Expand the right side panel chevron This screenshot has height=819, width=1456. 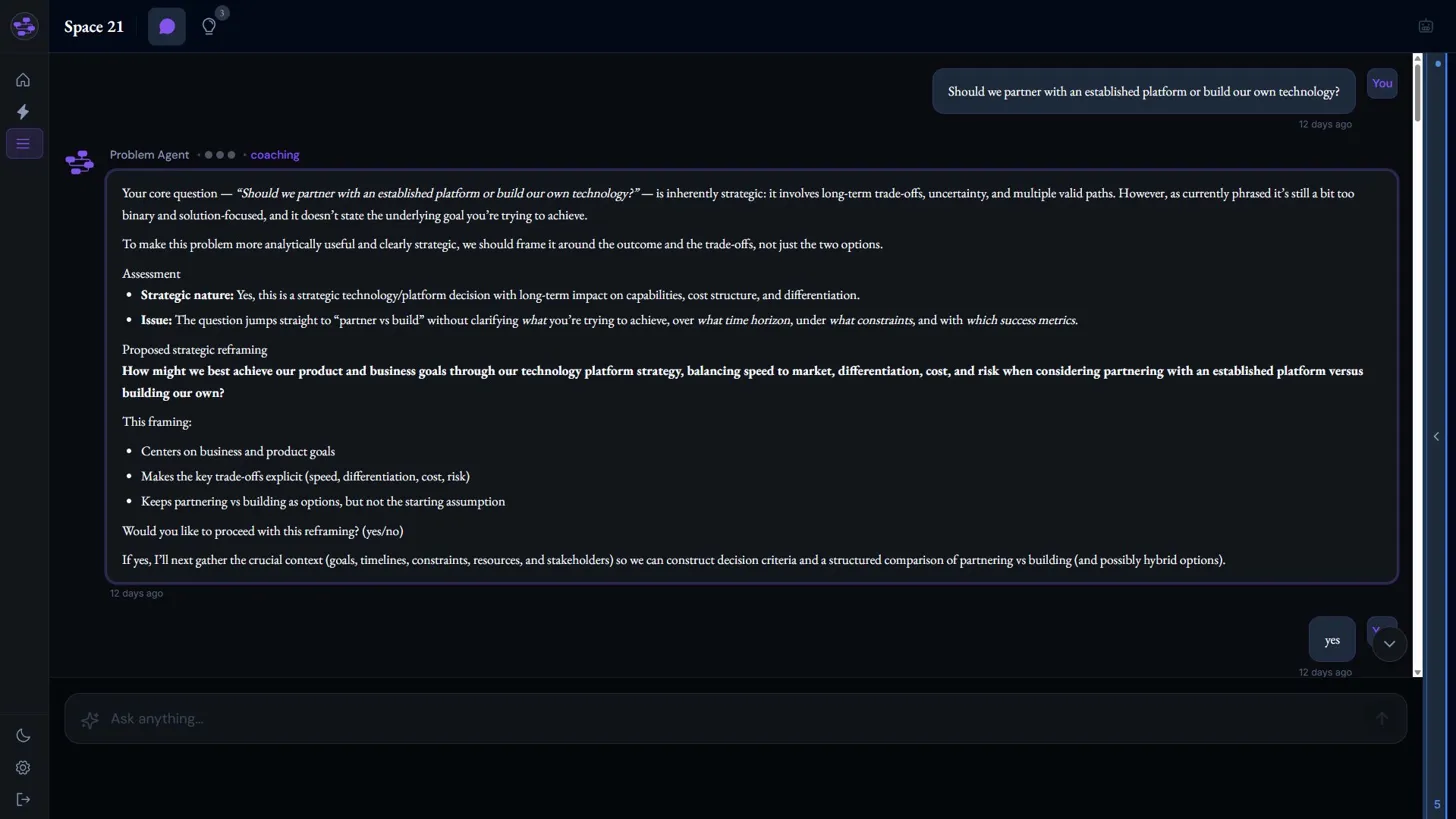(1436, 436)
